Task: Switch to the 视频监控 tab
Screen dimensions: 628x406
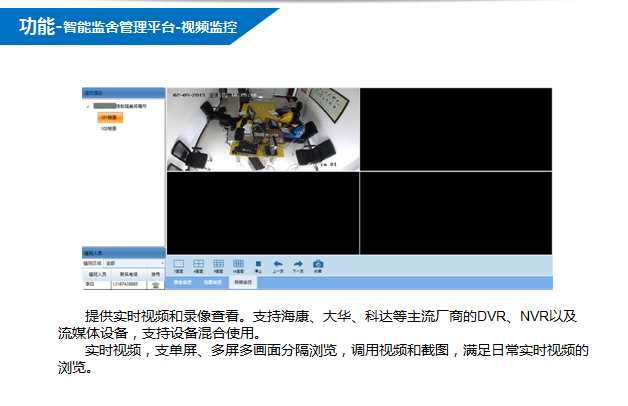Action: pyautogui.click(x=244, y=283)
